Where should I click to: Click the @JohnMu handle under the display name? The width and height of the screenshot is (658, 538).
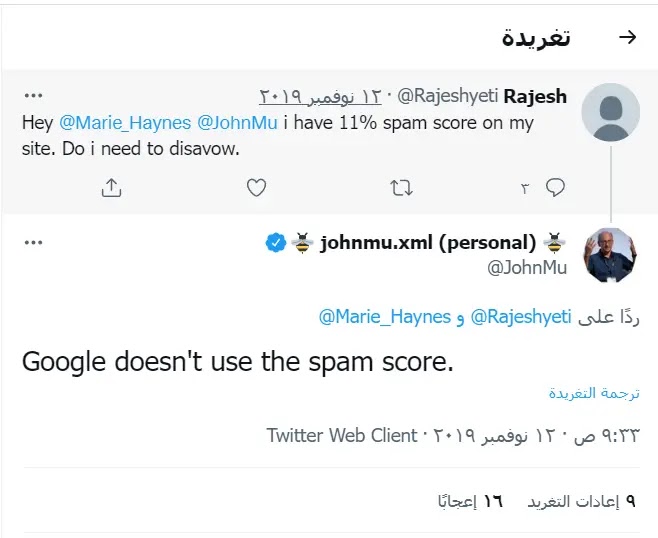(x=529, y=267)
